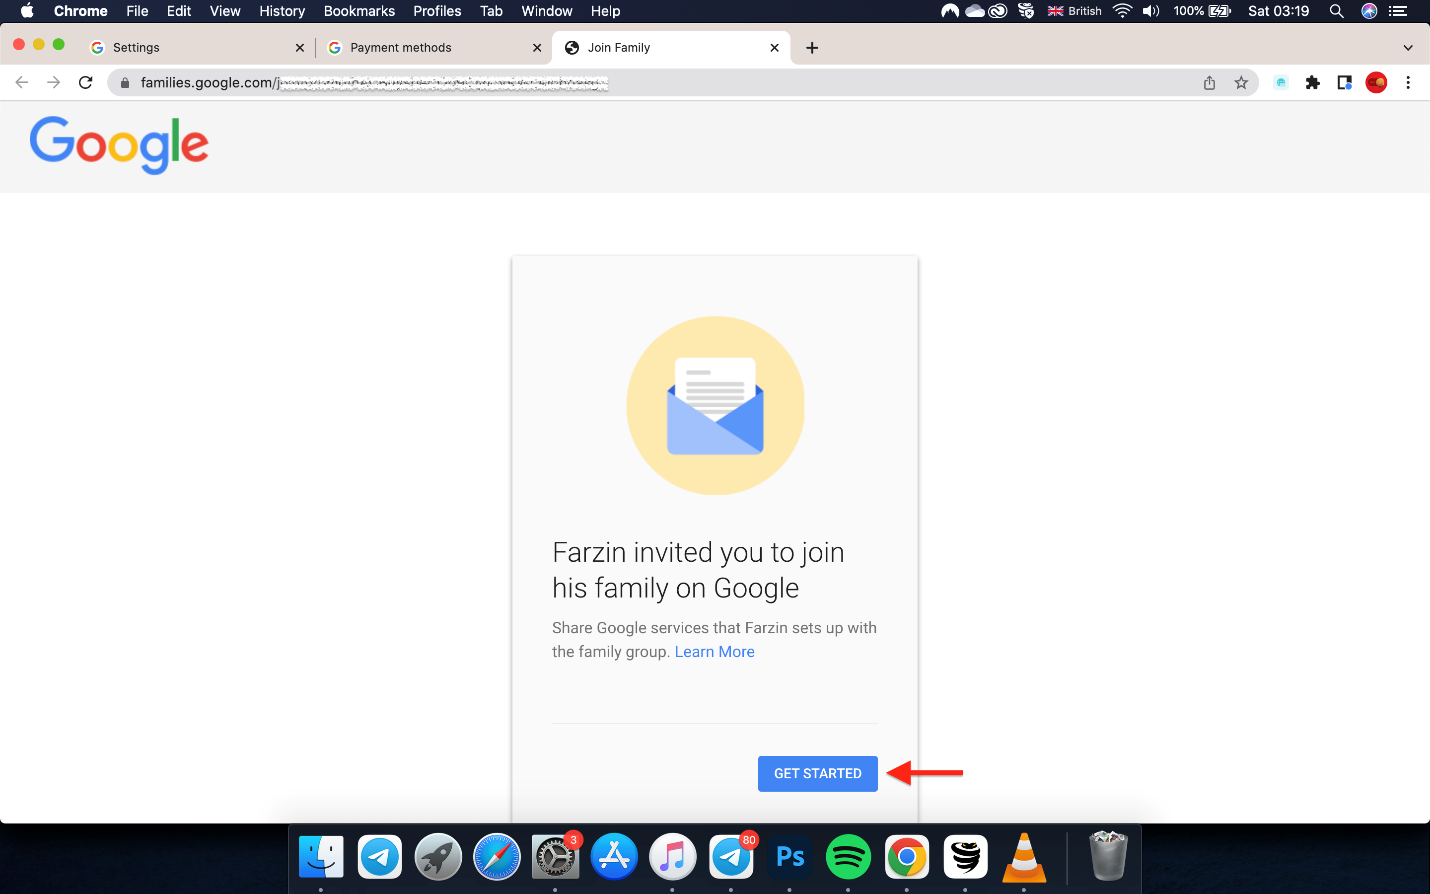Image resolution: width=1430 pixels, height=894 pixels.
Task: Expand the tab search chevron
Action: tap(1408, 48)
